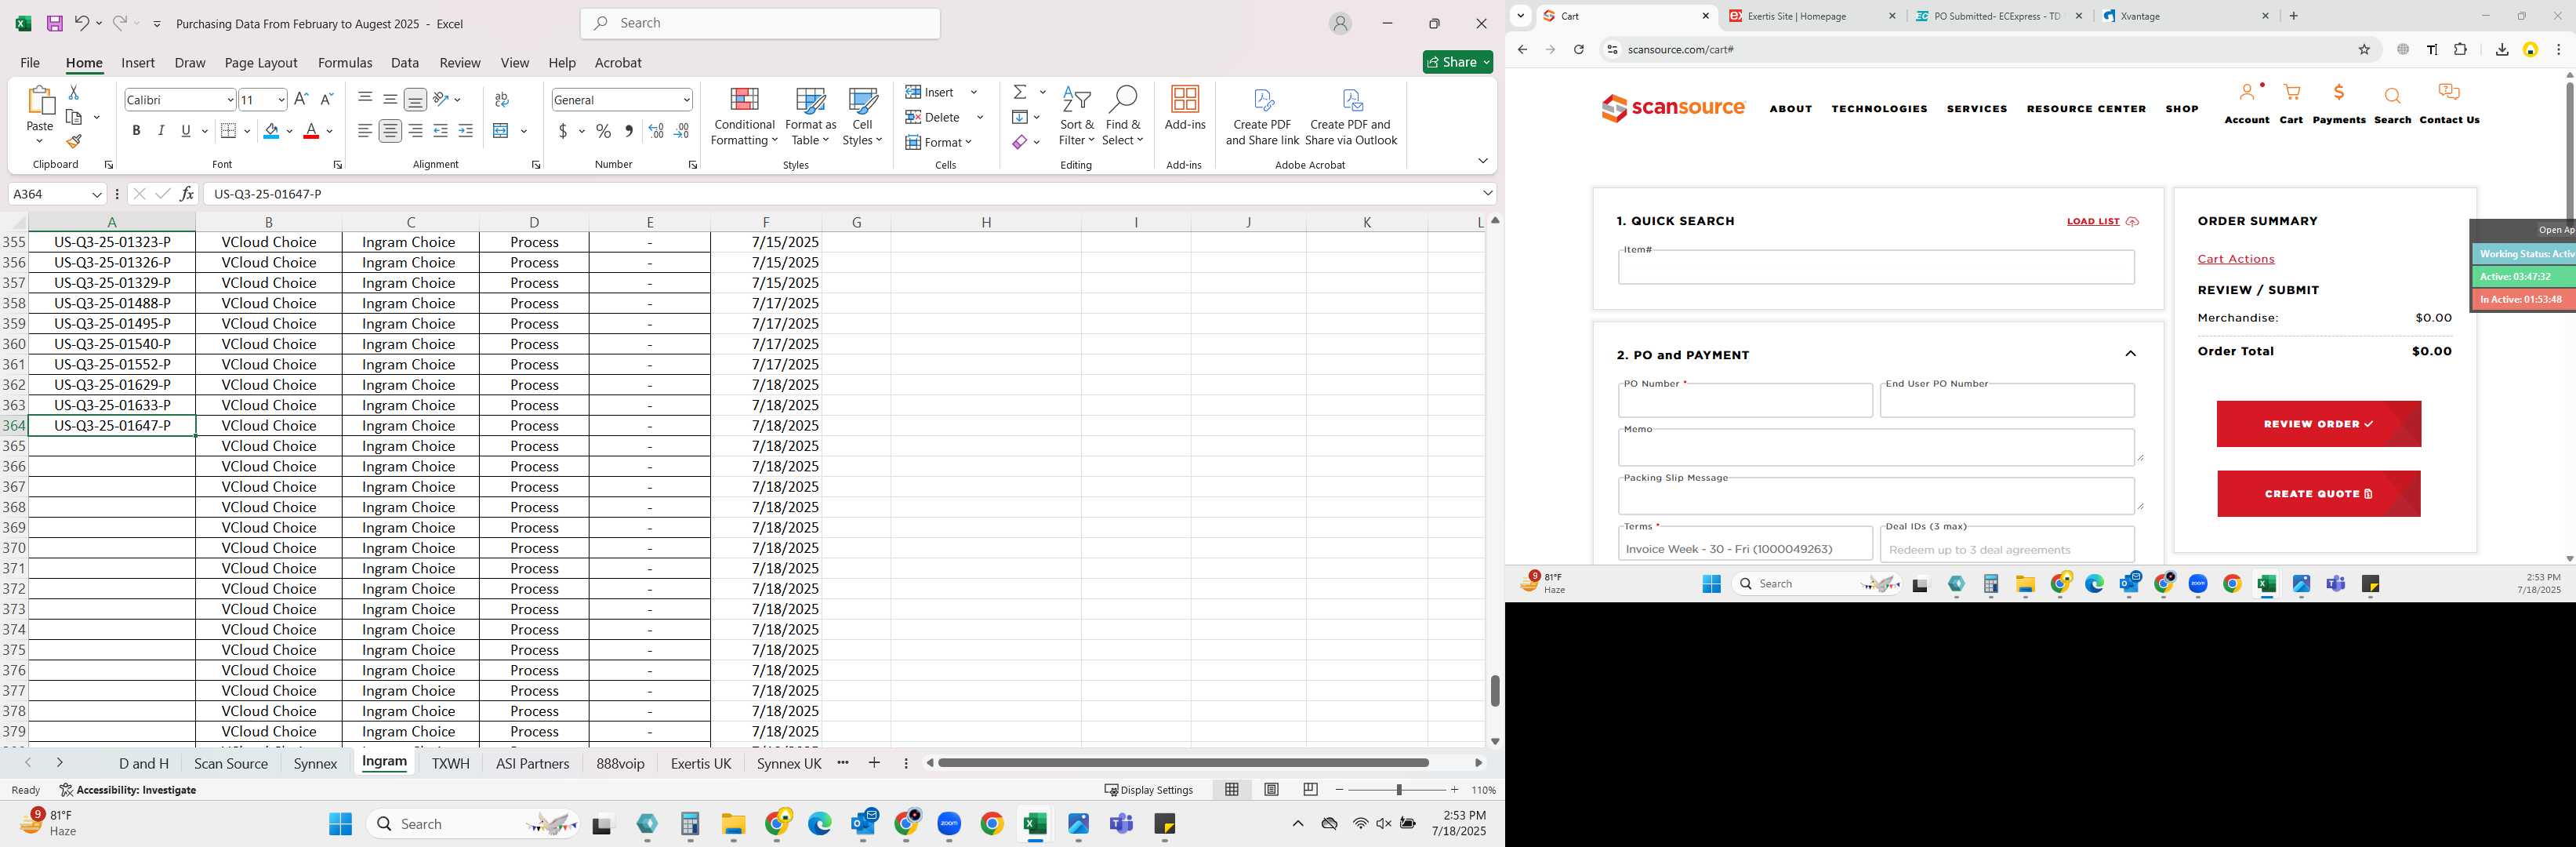Click Comma Style icon
Viewport: 2576px width, 847px height.
629,131
